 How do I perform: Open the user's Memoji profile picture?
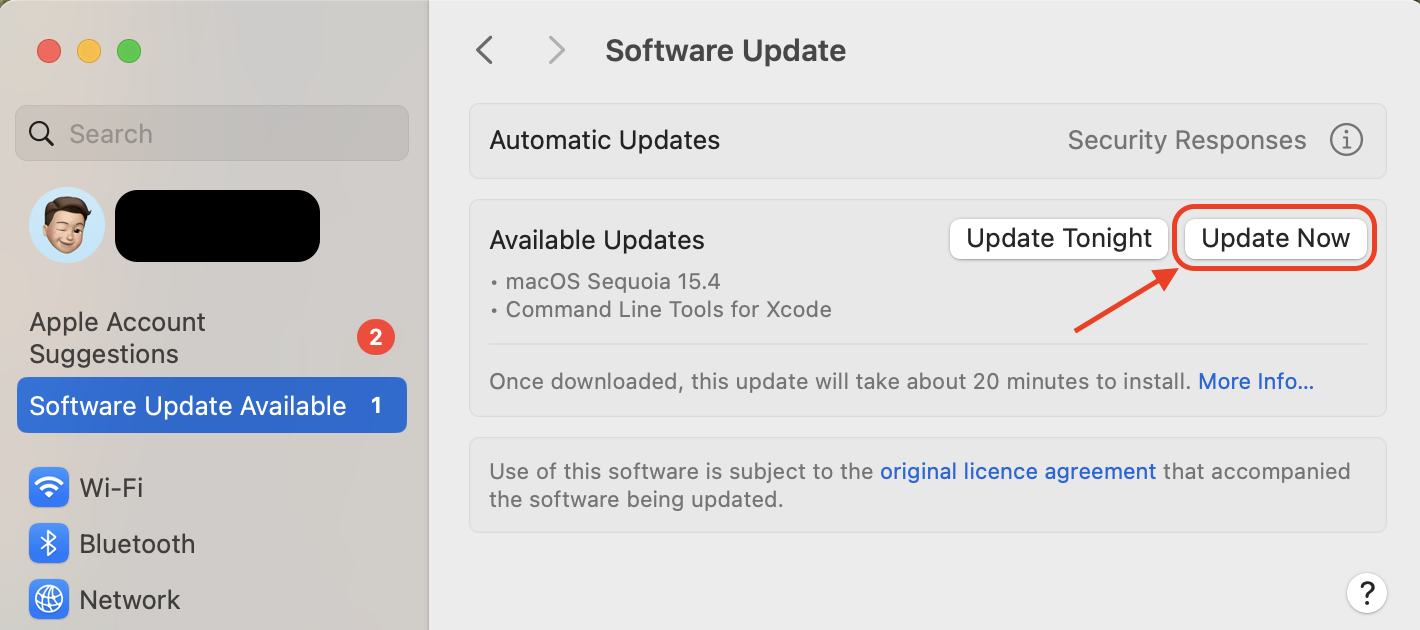point(66,225)
